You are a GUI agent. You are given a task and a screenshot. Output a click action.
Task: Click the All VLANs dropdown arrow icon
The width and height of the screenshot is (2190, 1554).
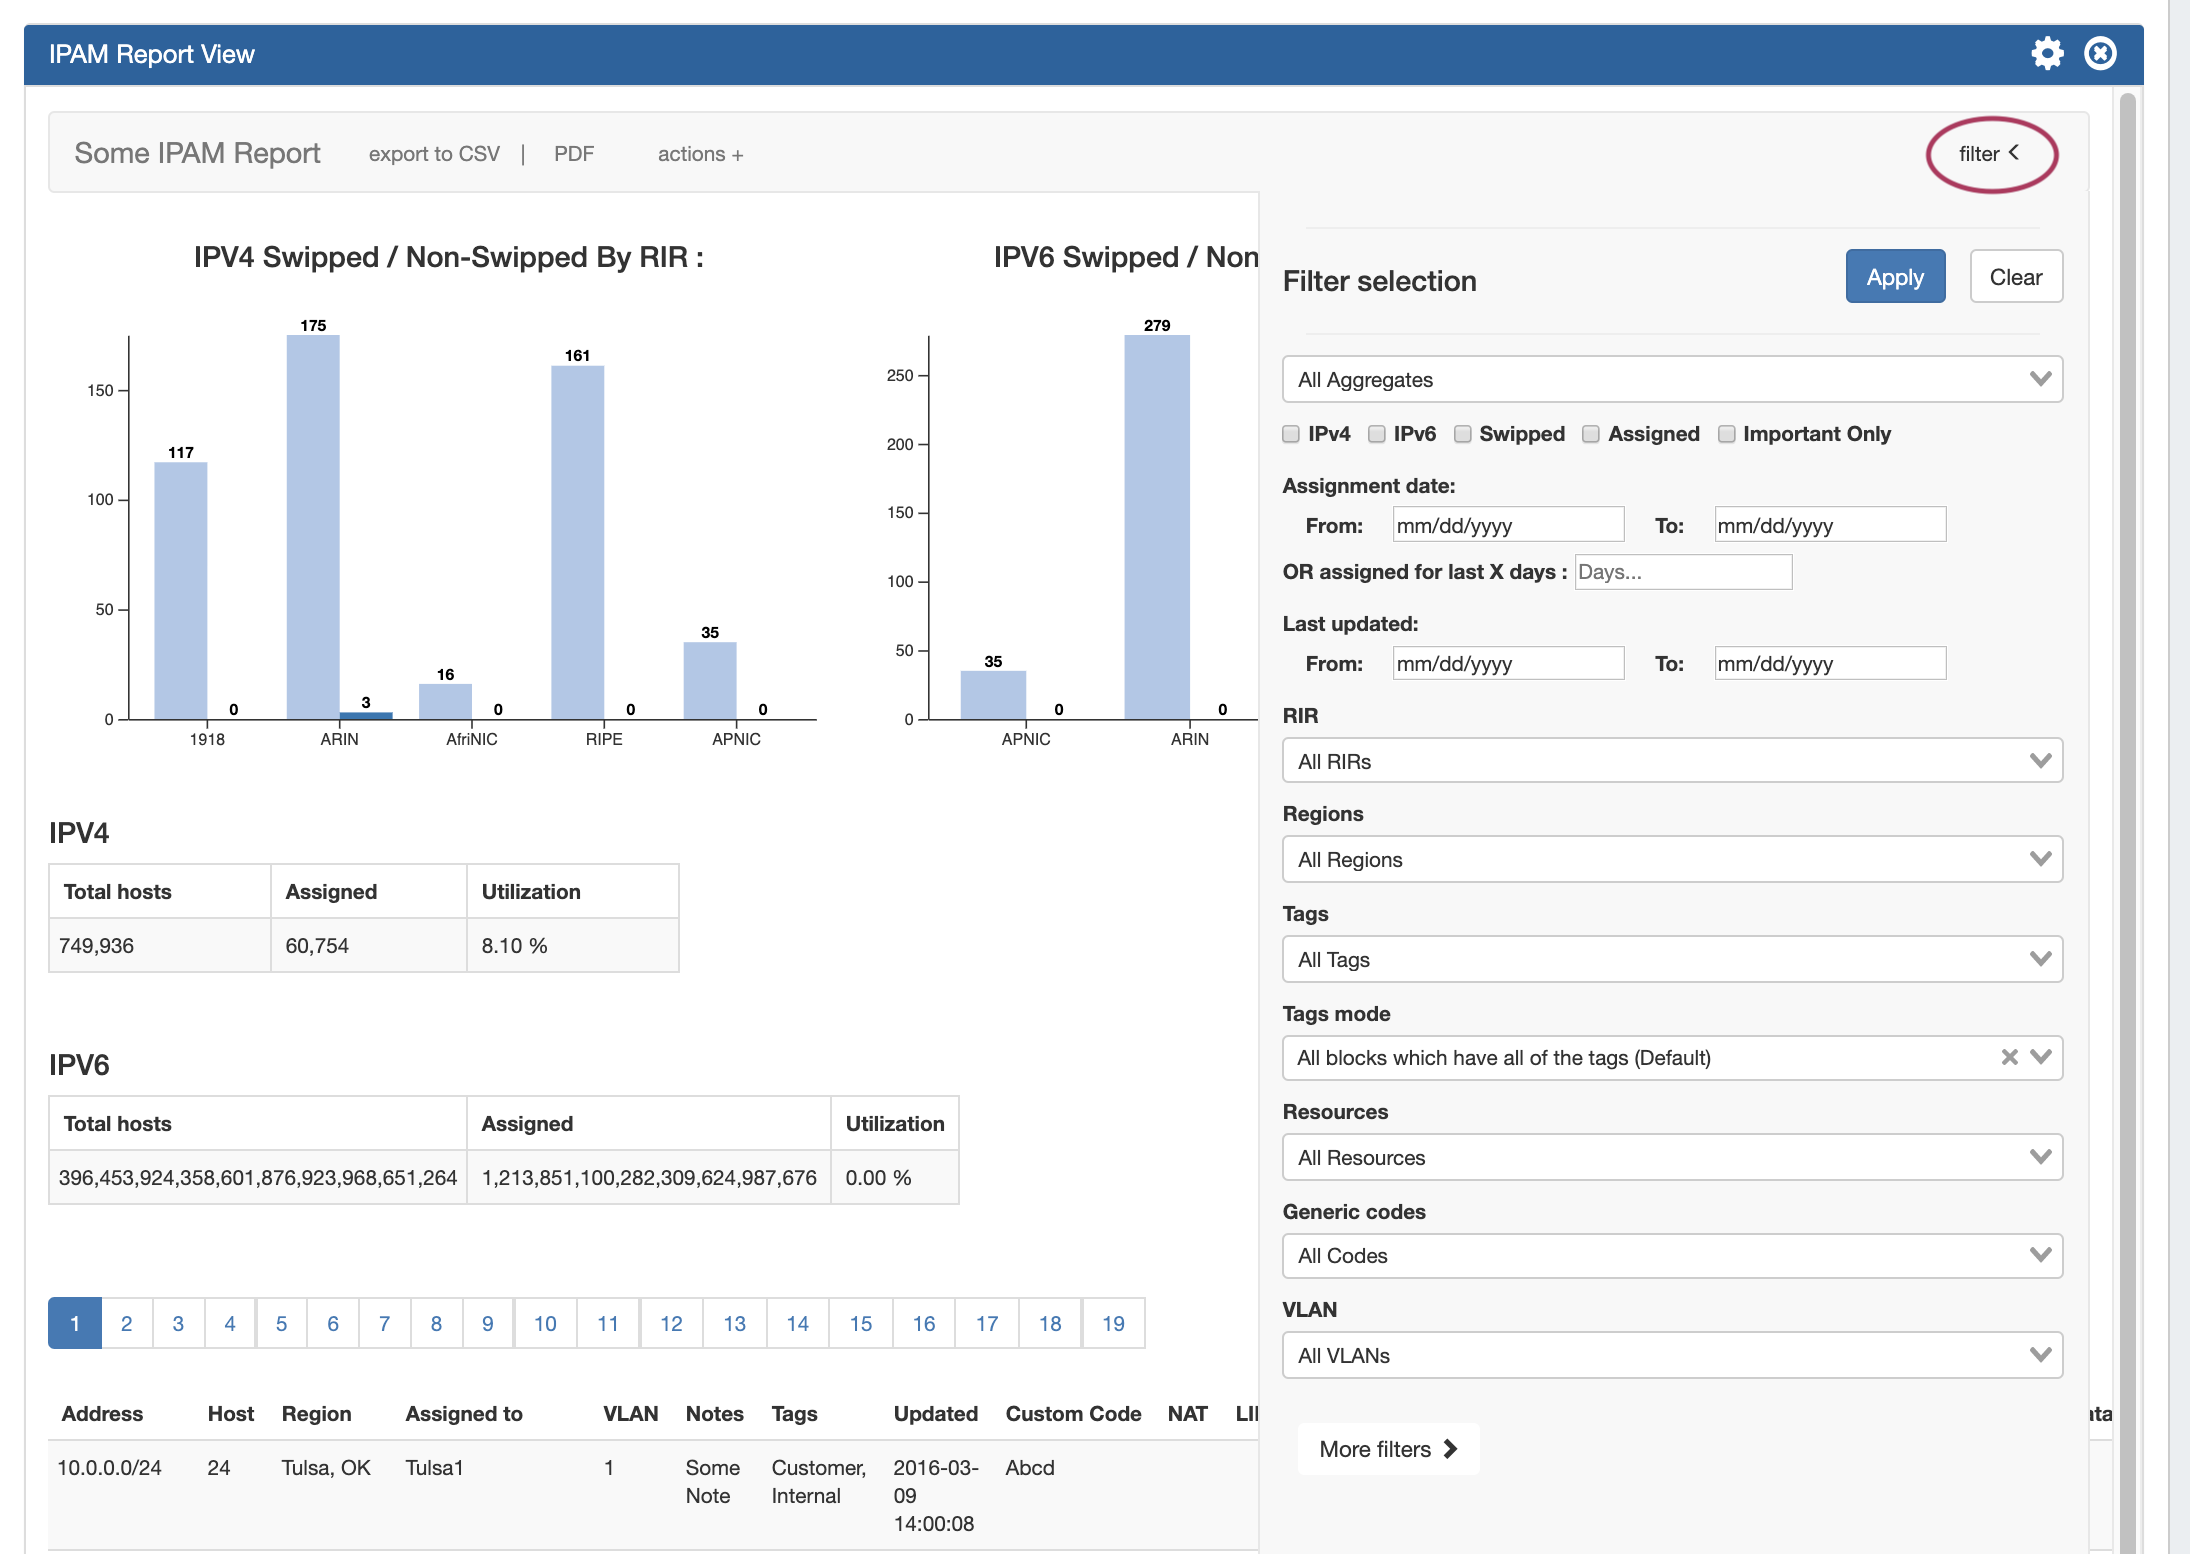click(2040, 1355)
